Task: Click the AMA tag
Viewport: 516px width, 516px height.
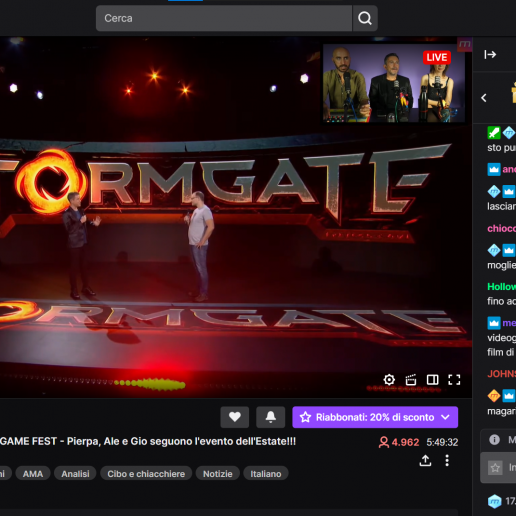Action: (x=33, y=474)
